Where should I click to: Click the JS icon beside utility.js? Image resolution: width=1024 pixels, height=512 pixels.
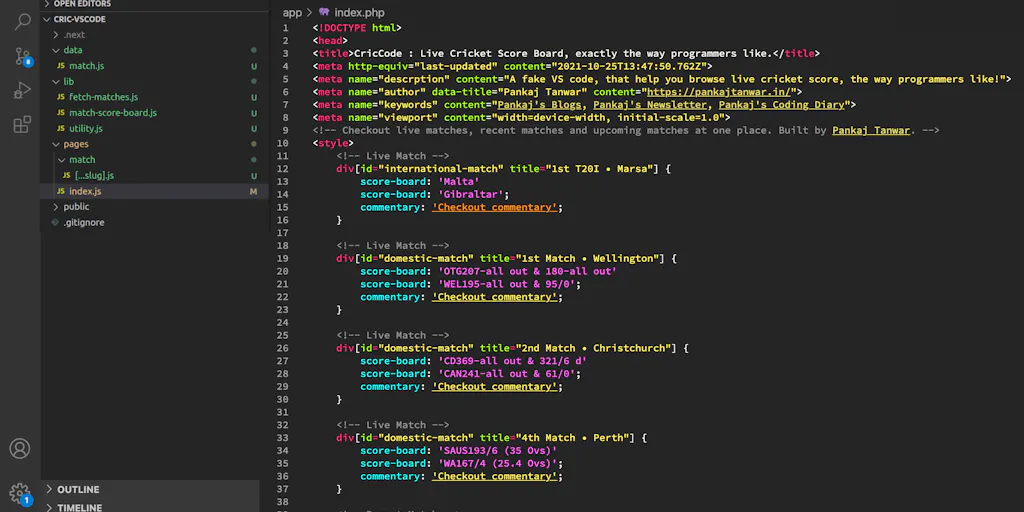coord(61,129)
